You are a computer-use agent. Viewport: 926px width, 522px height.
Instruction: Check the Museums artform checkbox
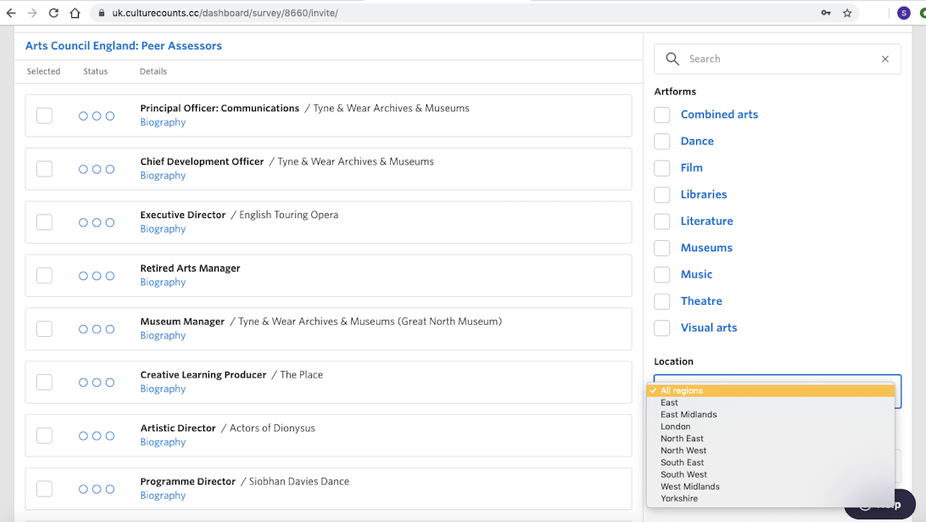coord(662,247)
